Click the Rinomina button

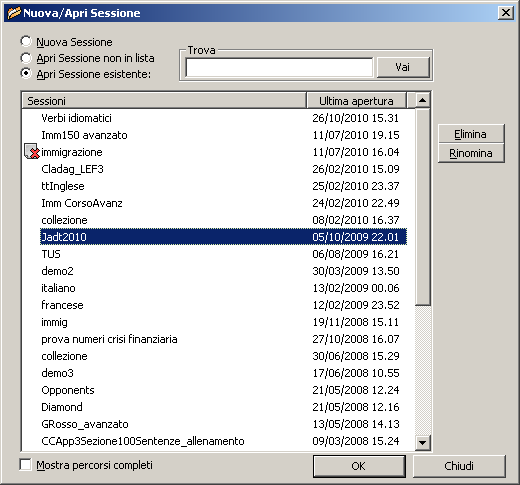(x=471, y=153)
